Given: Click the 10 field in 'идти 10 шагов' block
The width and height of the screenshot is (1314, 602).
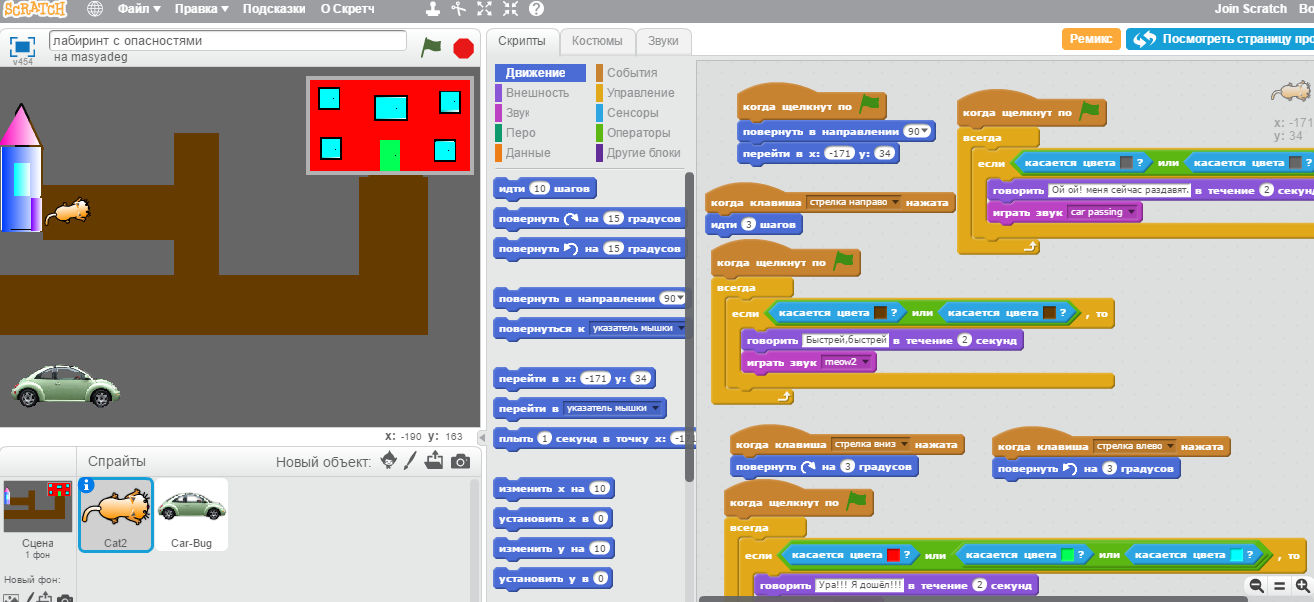Looking at the screenshot, I should [x=539, y=188].
